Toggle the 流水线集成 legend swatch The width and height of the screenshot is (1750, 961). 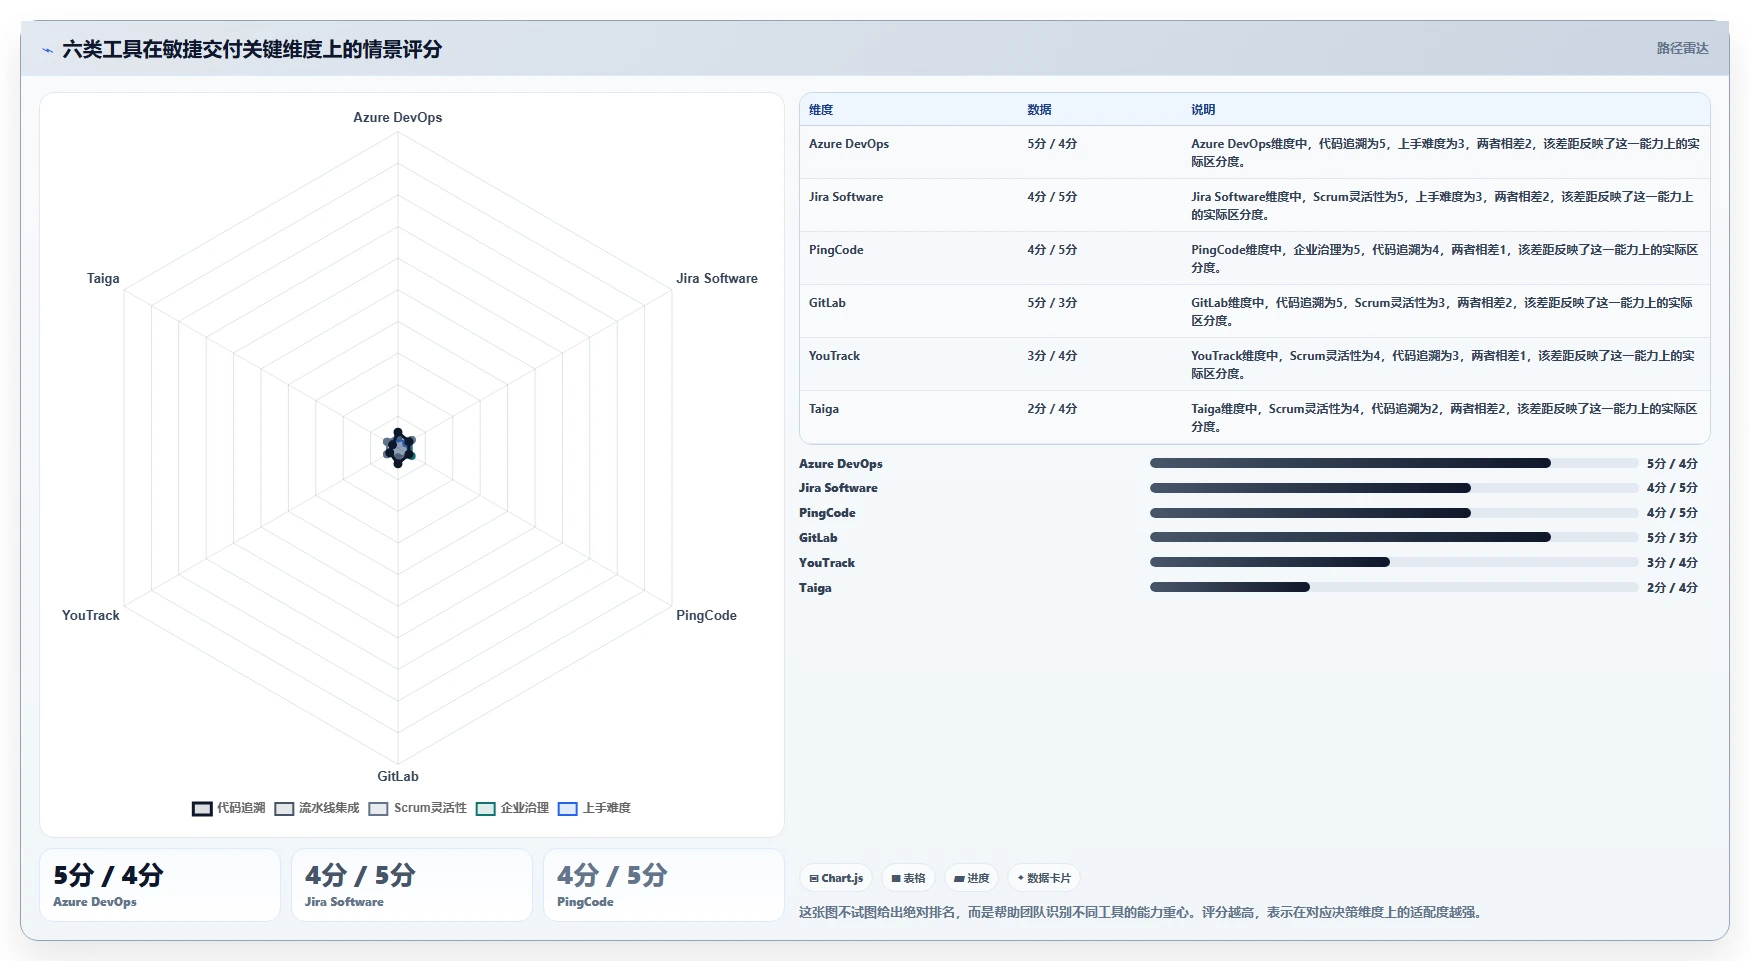pyautogui.click(x=284, y=809)
